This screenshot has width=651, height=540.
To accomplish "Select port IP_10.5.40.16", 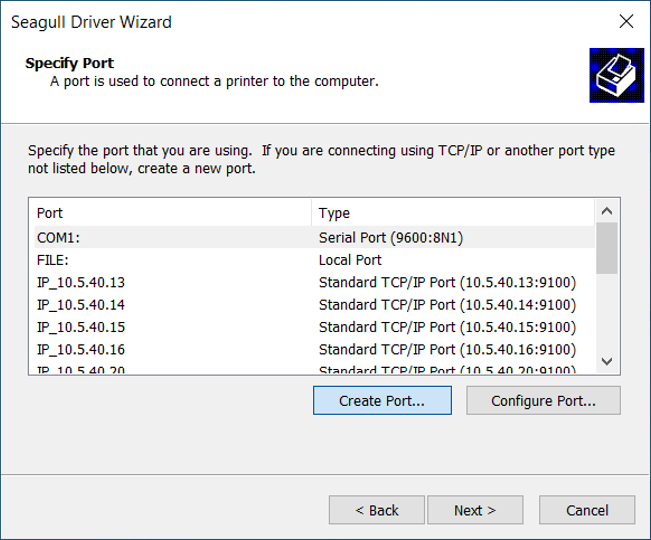I will [314, 349].
